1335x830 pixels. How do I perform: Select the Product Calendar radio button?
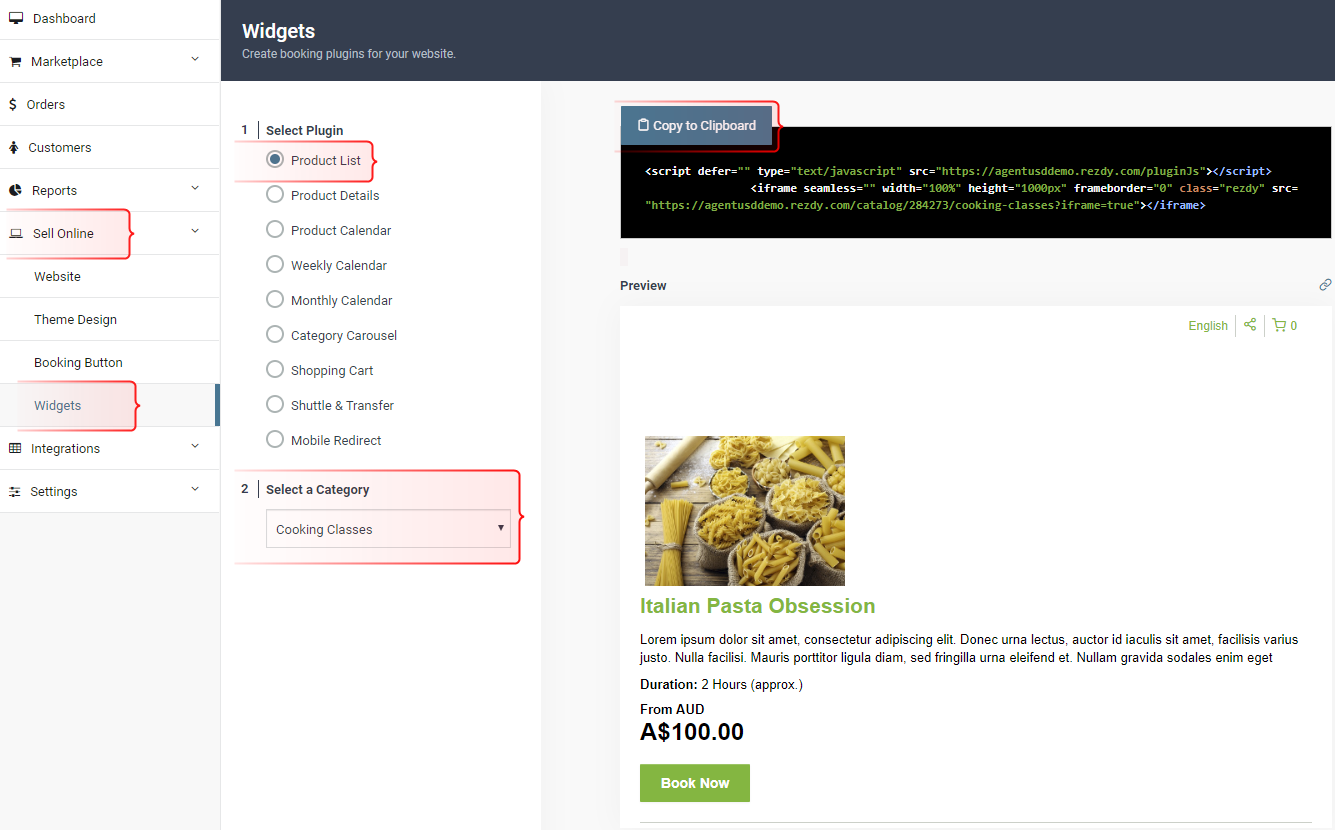coord(275,229)
